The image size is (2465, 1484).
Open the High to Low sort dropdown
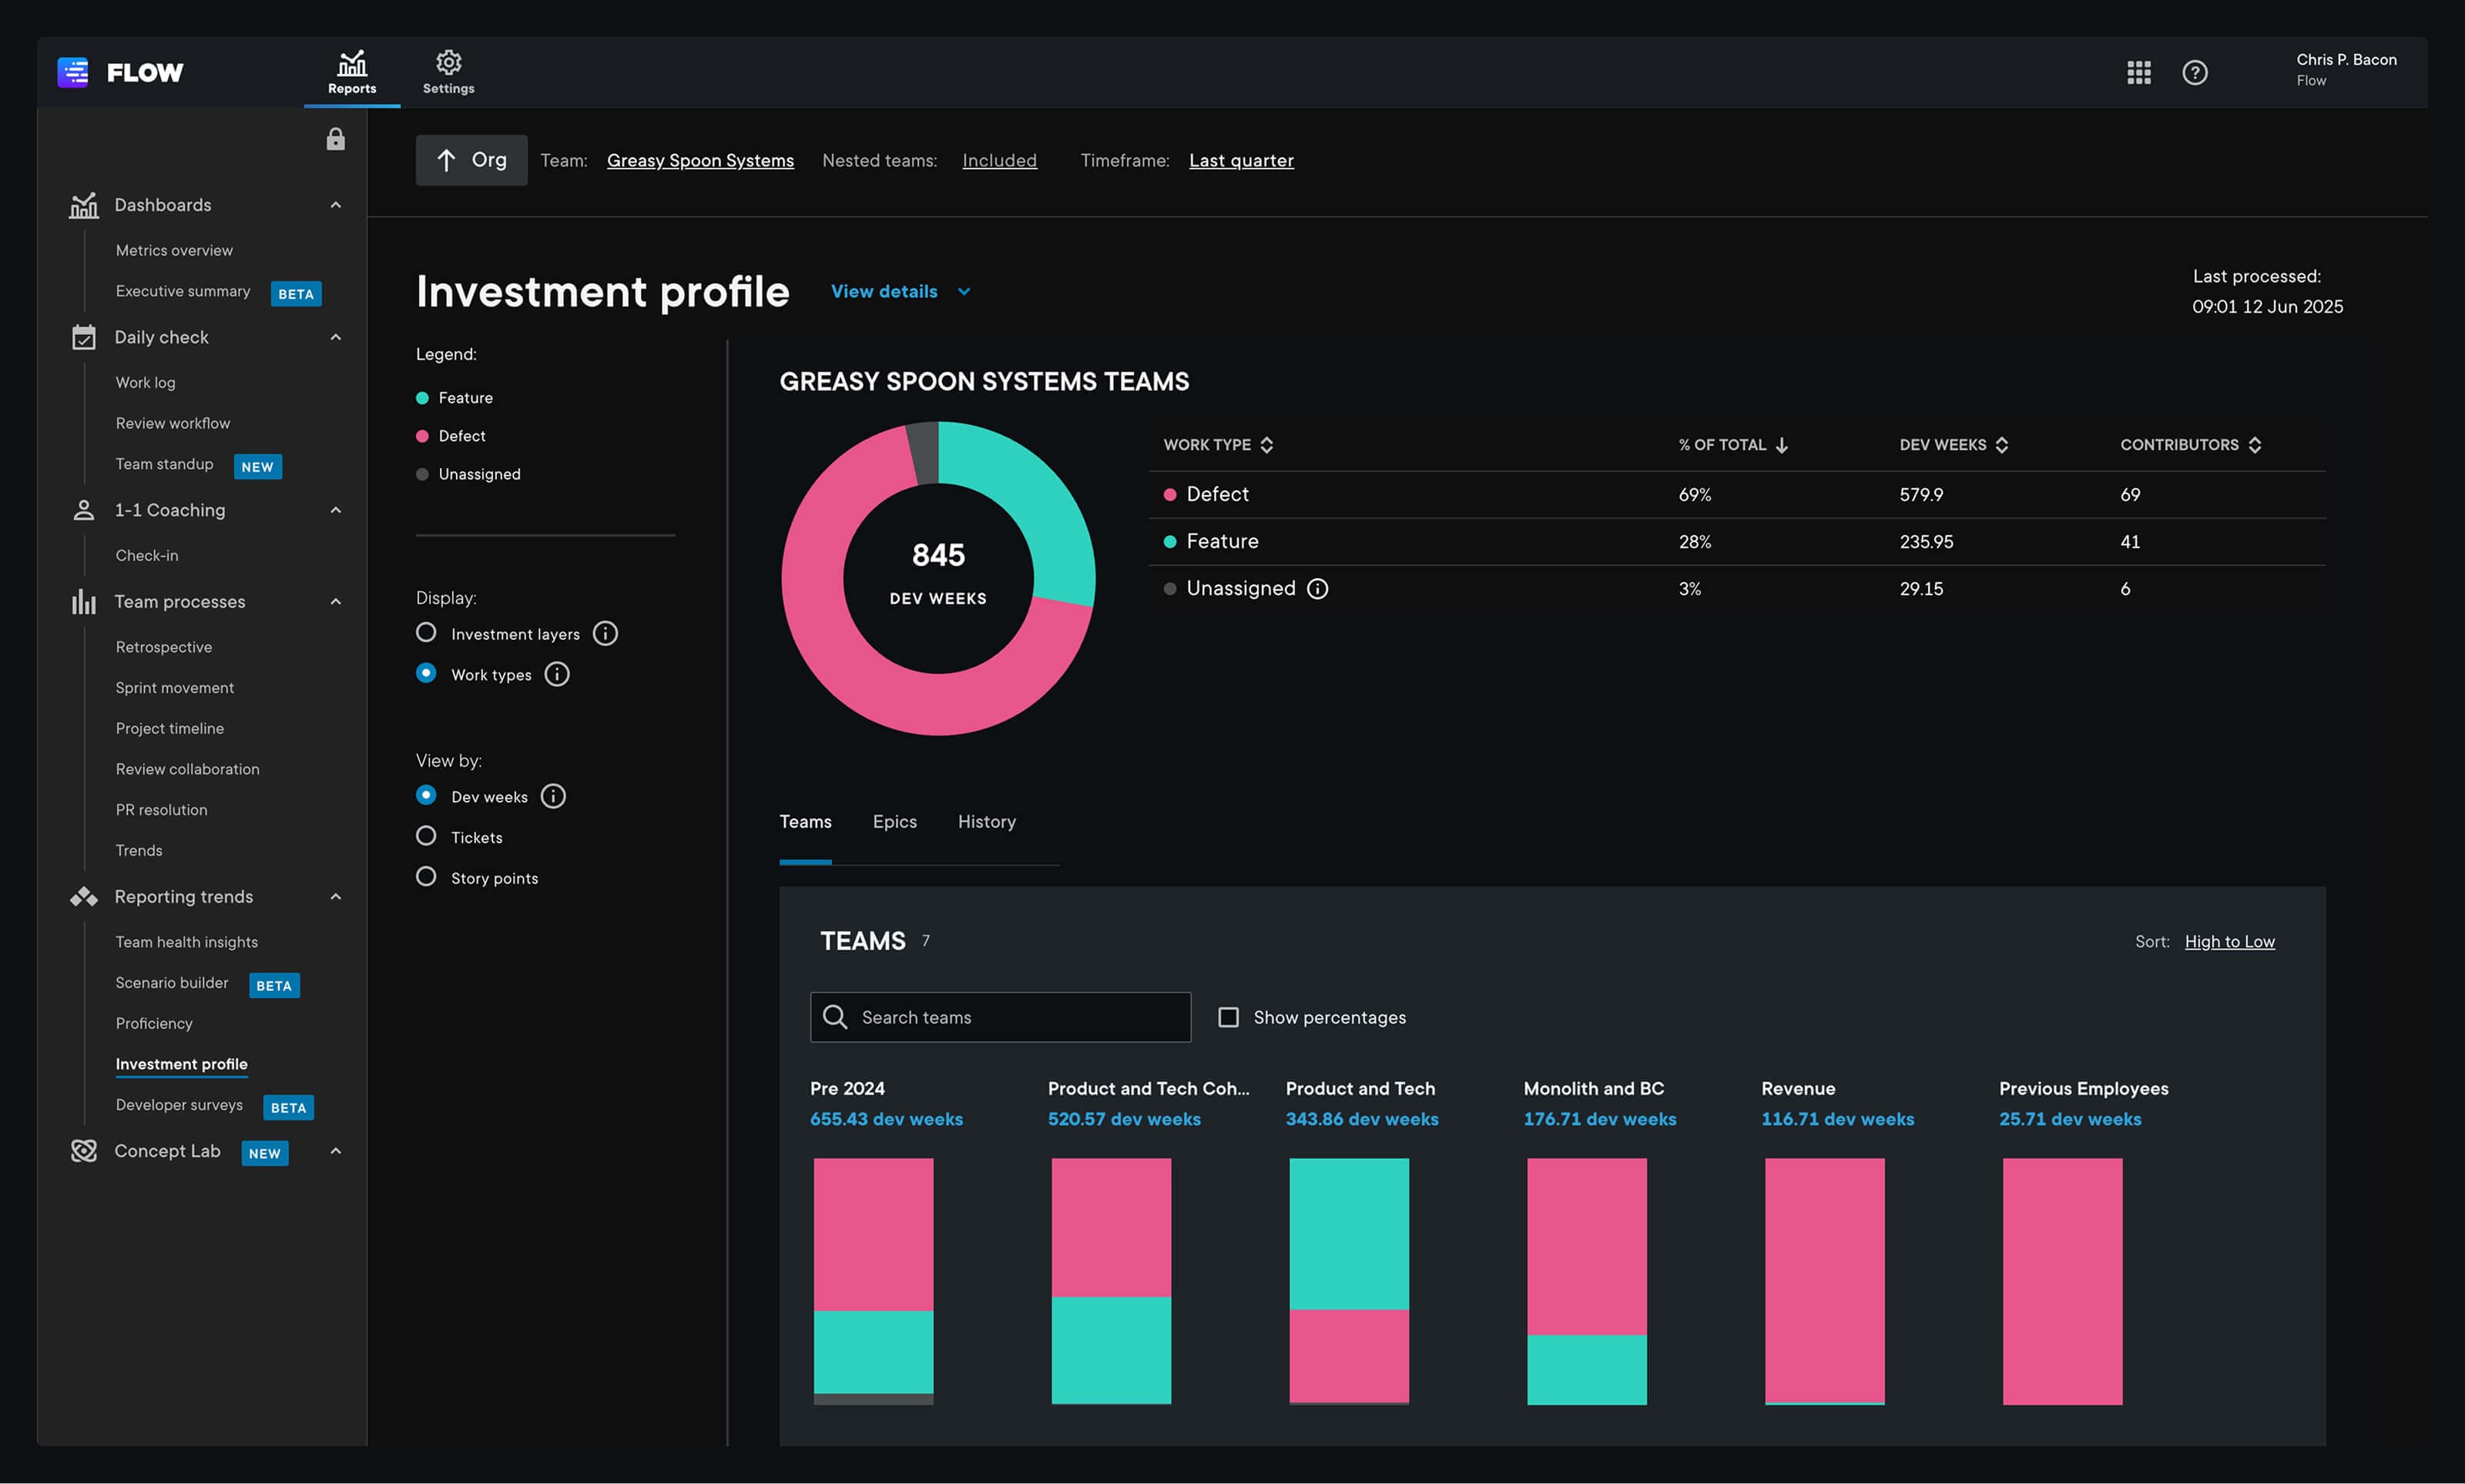pyautogui.click(x=2229, y=942)
